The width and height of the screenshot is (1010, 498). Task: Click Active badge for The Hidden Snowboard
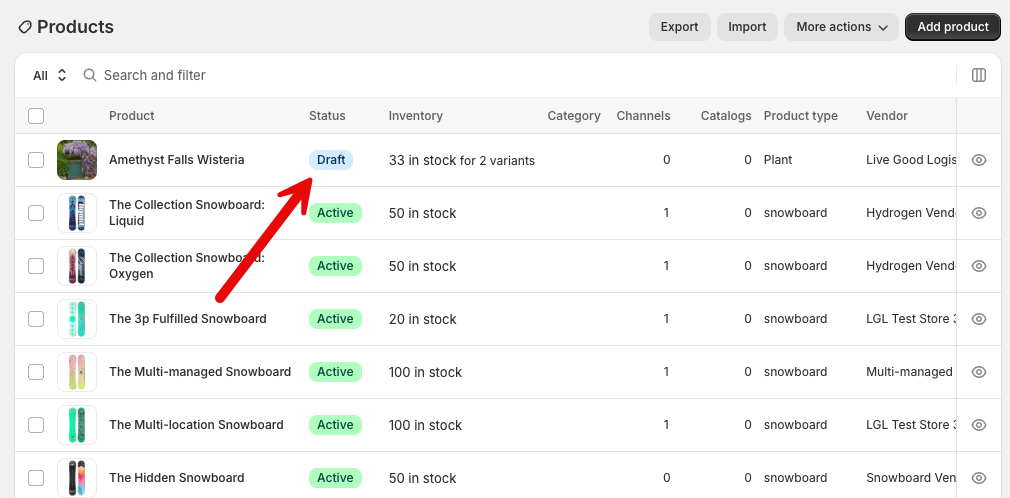pyautogui.click(x=335, y=477)
